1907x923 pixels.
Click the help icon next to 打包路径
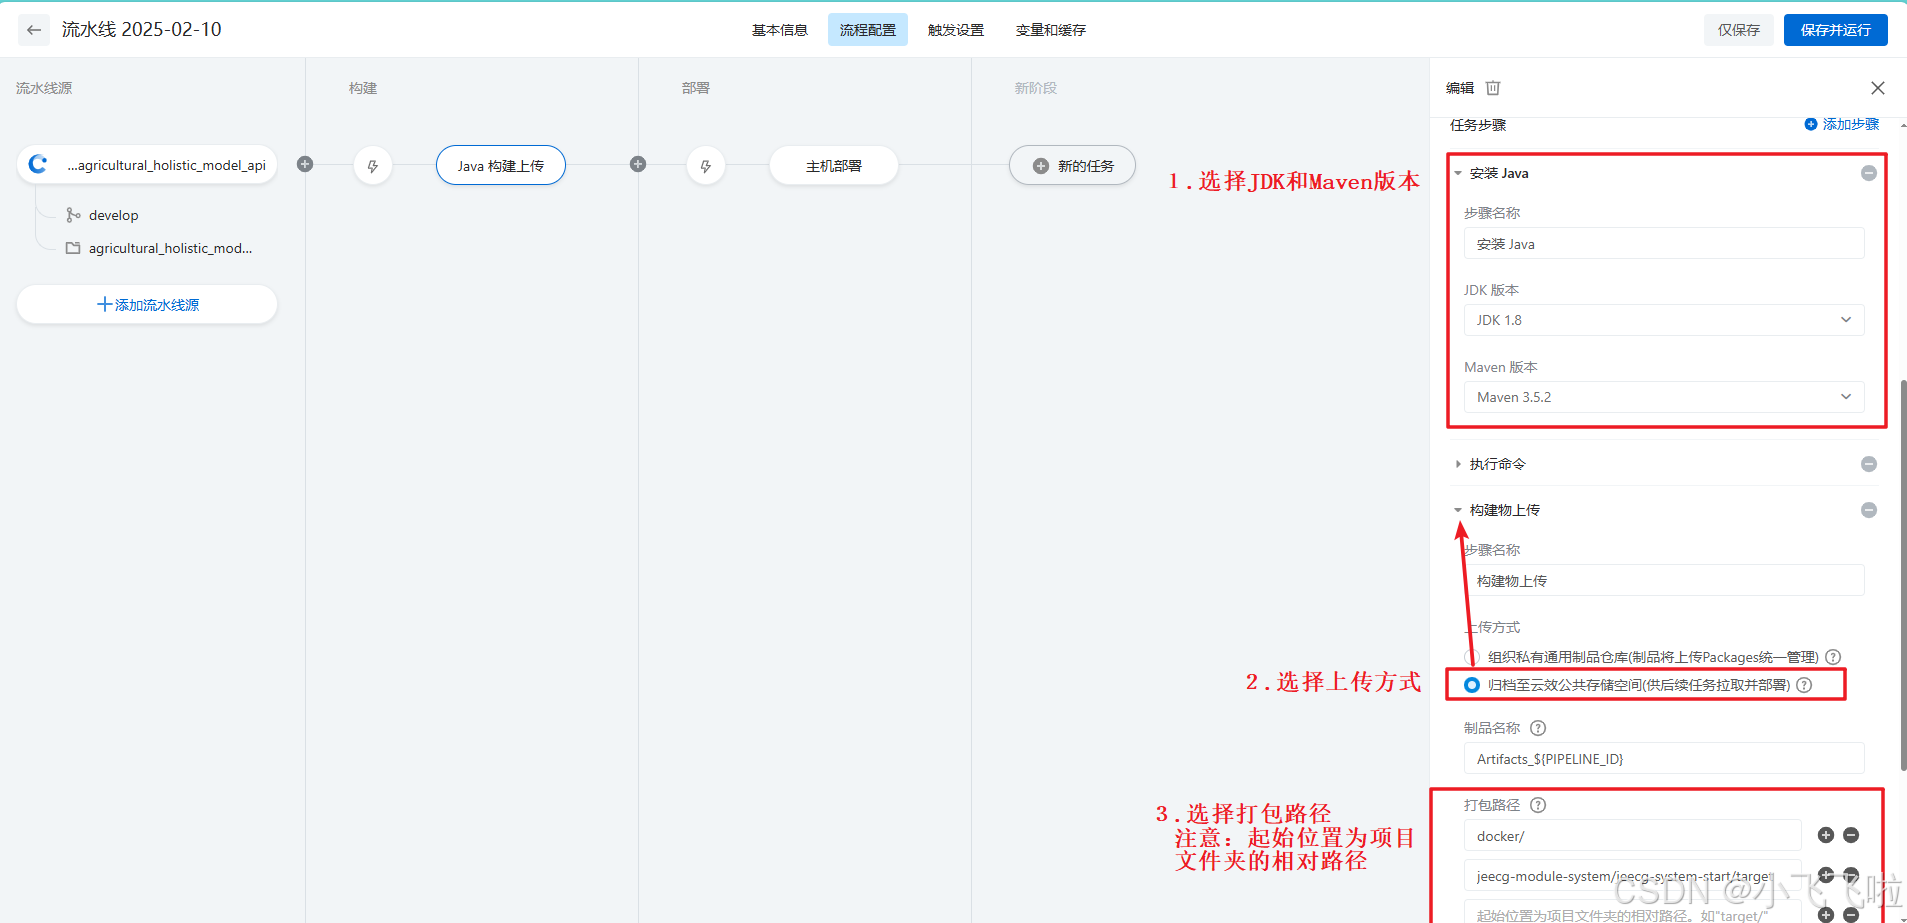coord(1538,805)
